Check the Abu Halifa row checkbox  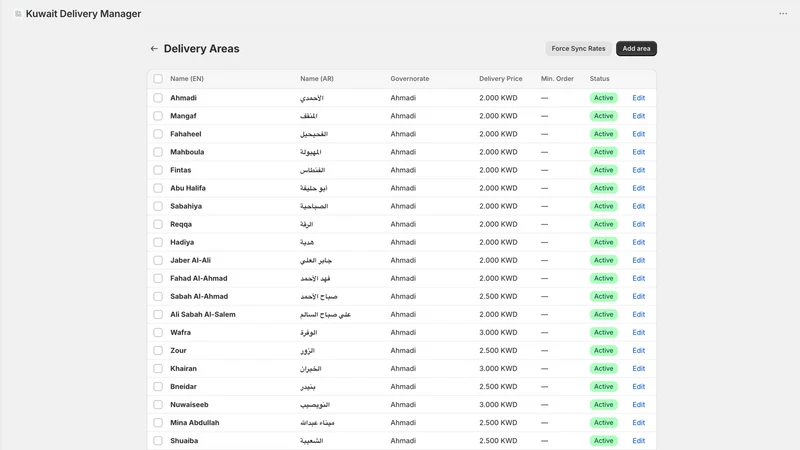coord(158,188)
